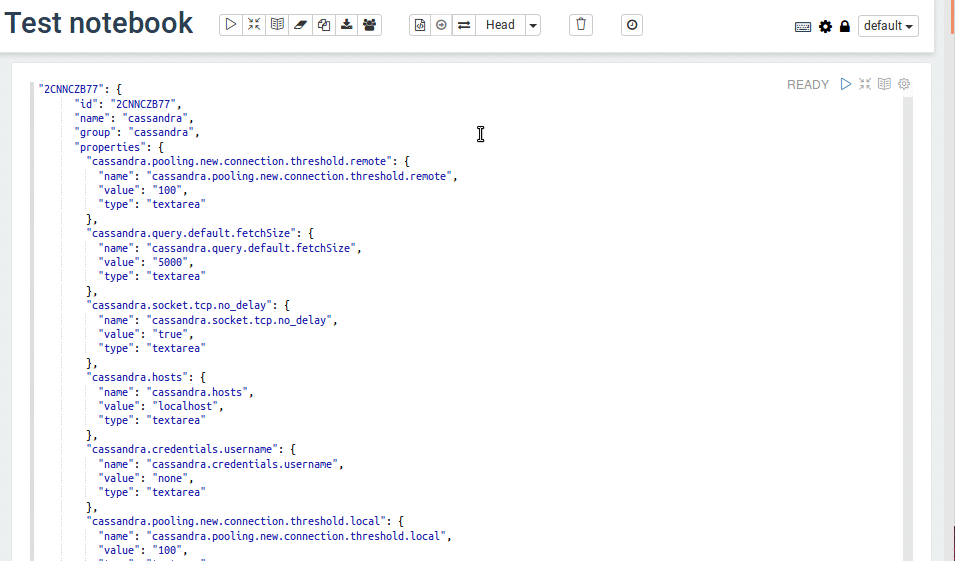Click the "2CNNCZB77": { root key line
Screen dimensions: 955x561
click(80, 89)
